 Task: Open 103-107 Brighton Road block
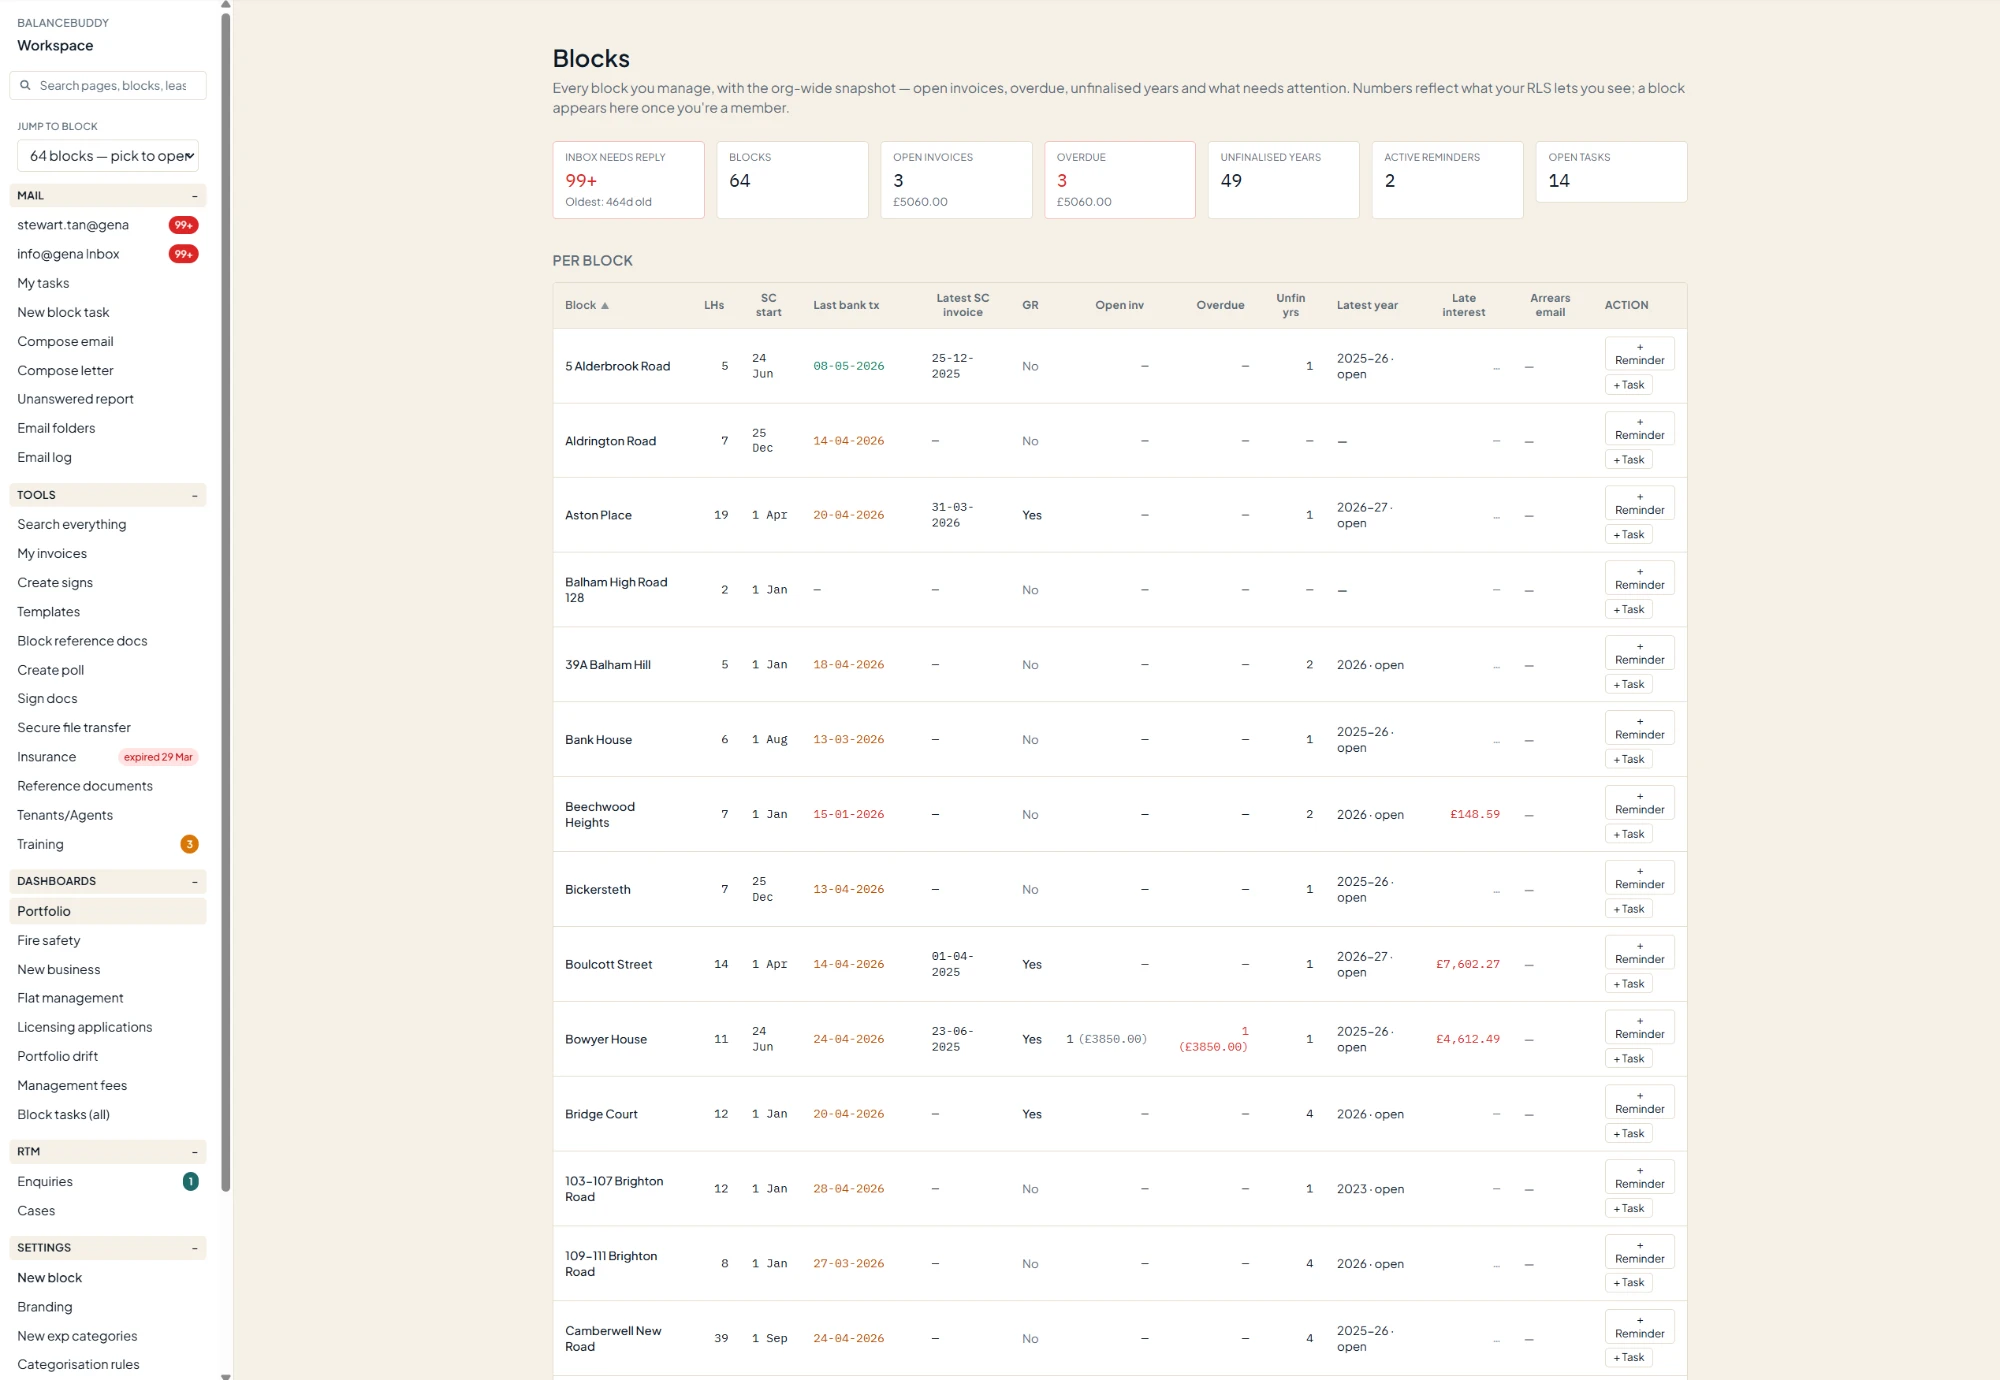tap(614, 1189)
